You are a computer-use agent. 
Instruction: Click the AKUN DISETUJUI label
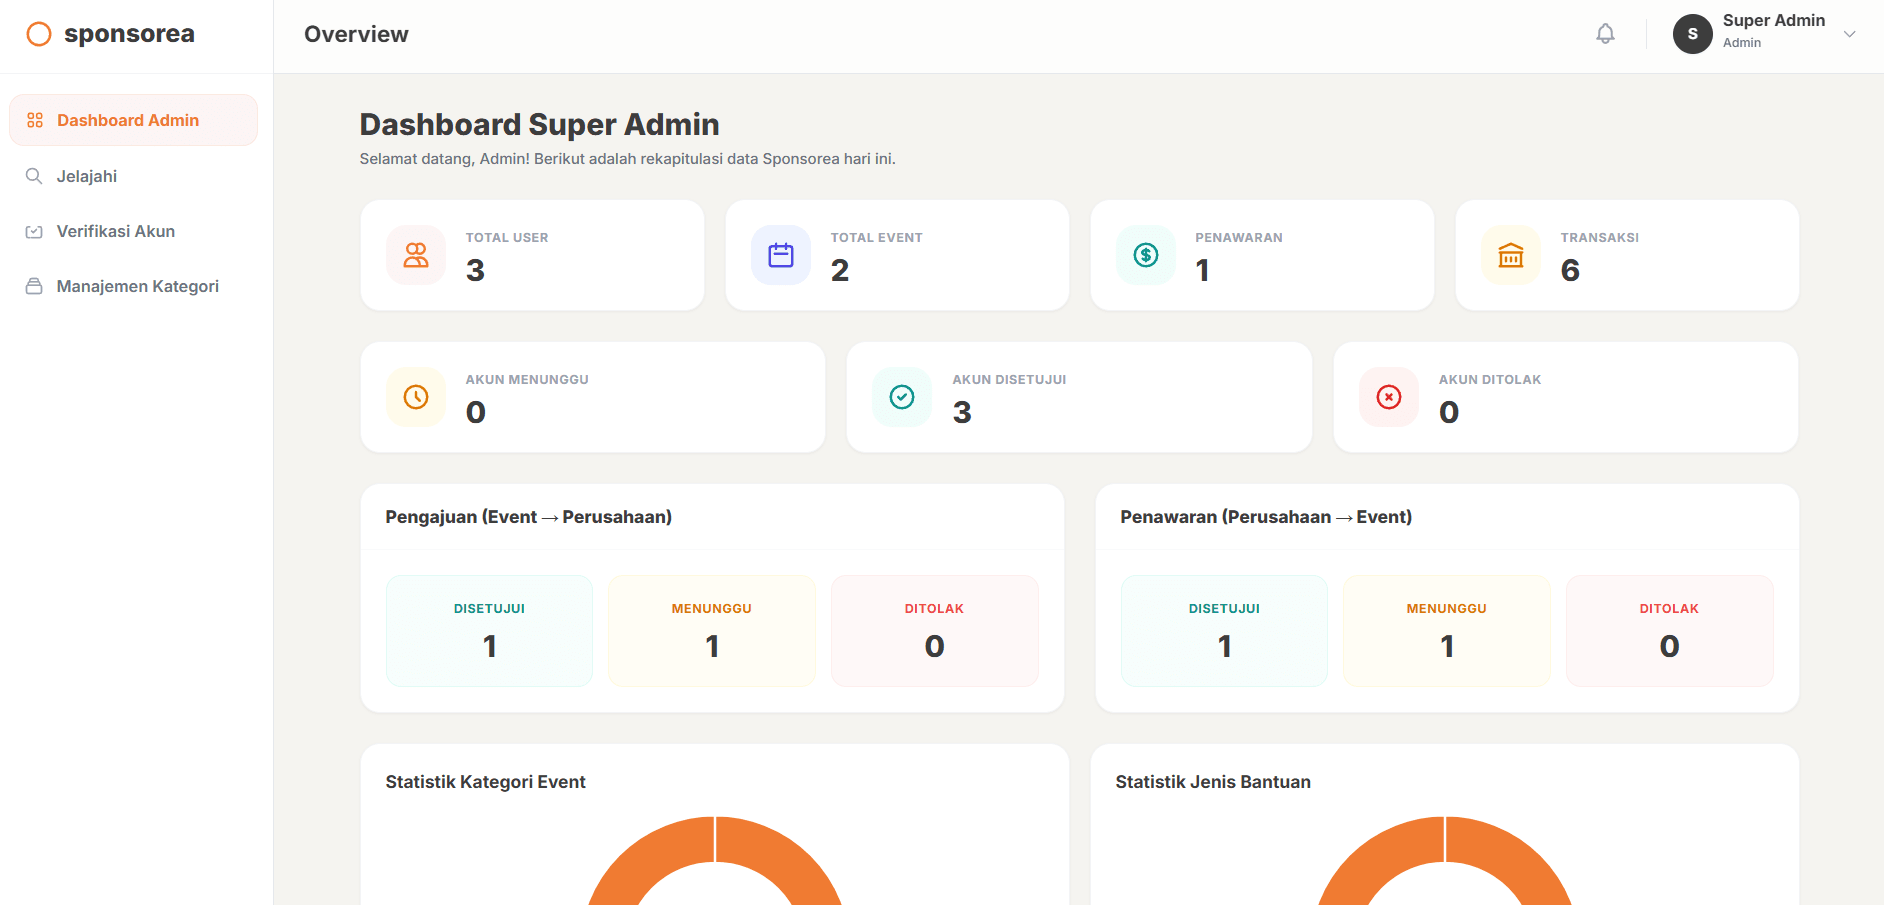pos(1009,380)
